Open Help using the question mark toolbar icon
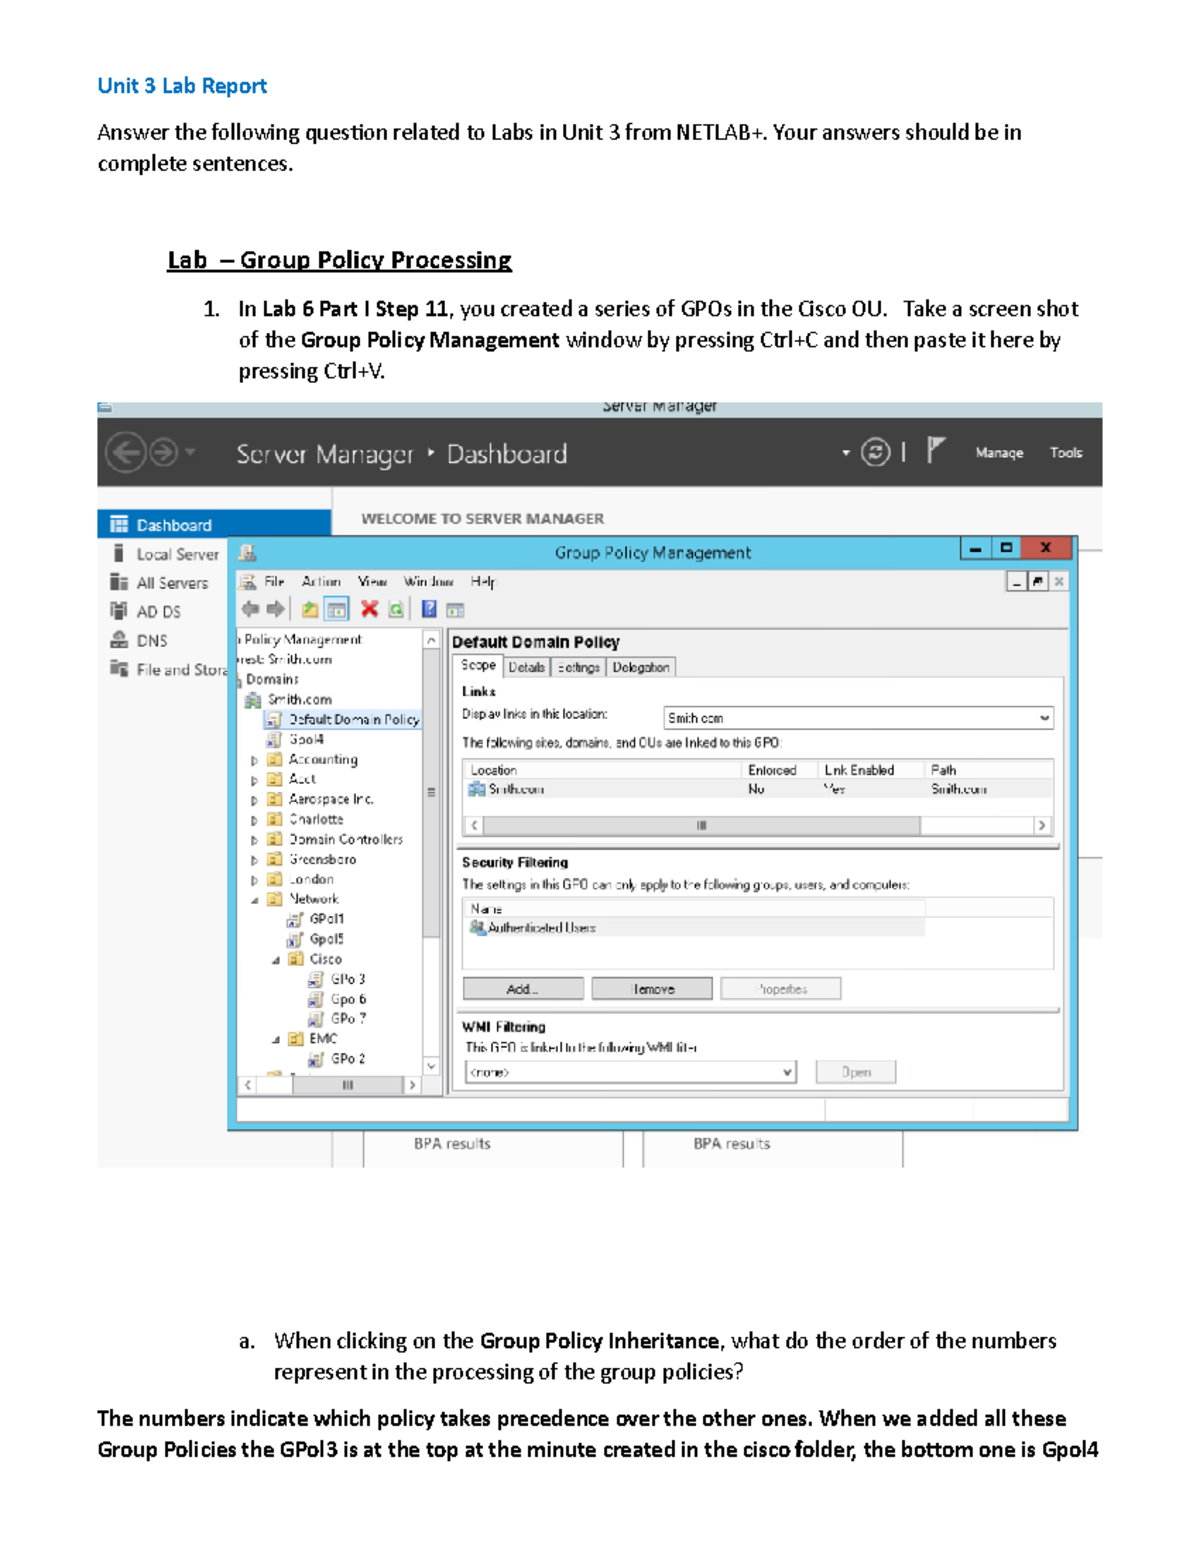The image size is (1200, 1553). [x=428, y=609]
